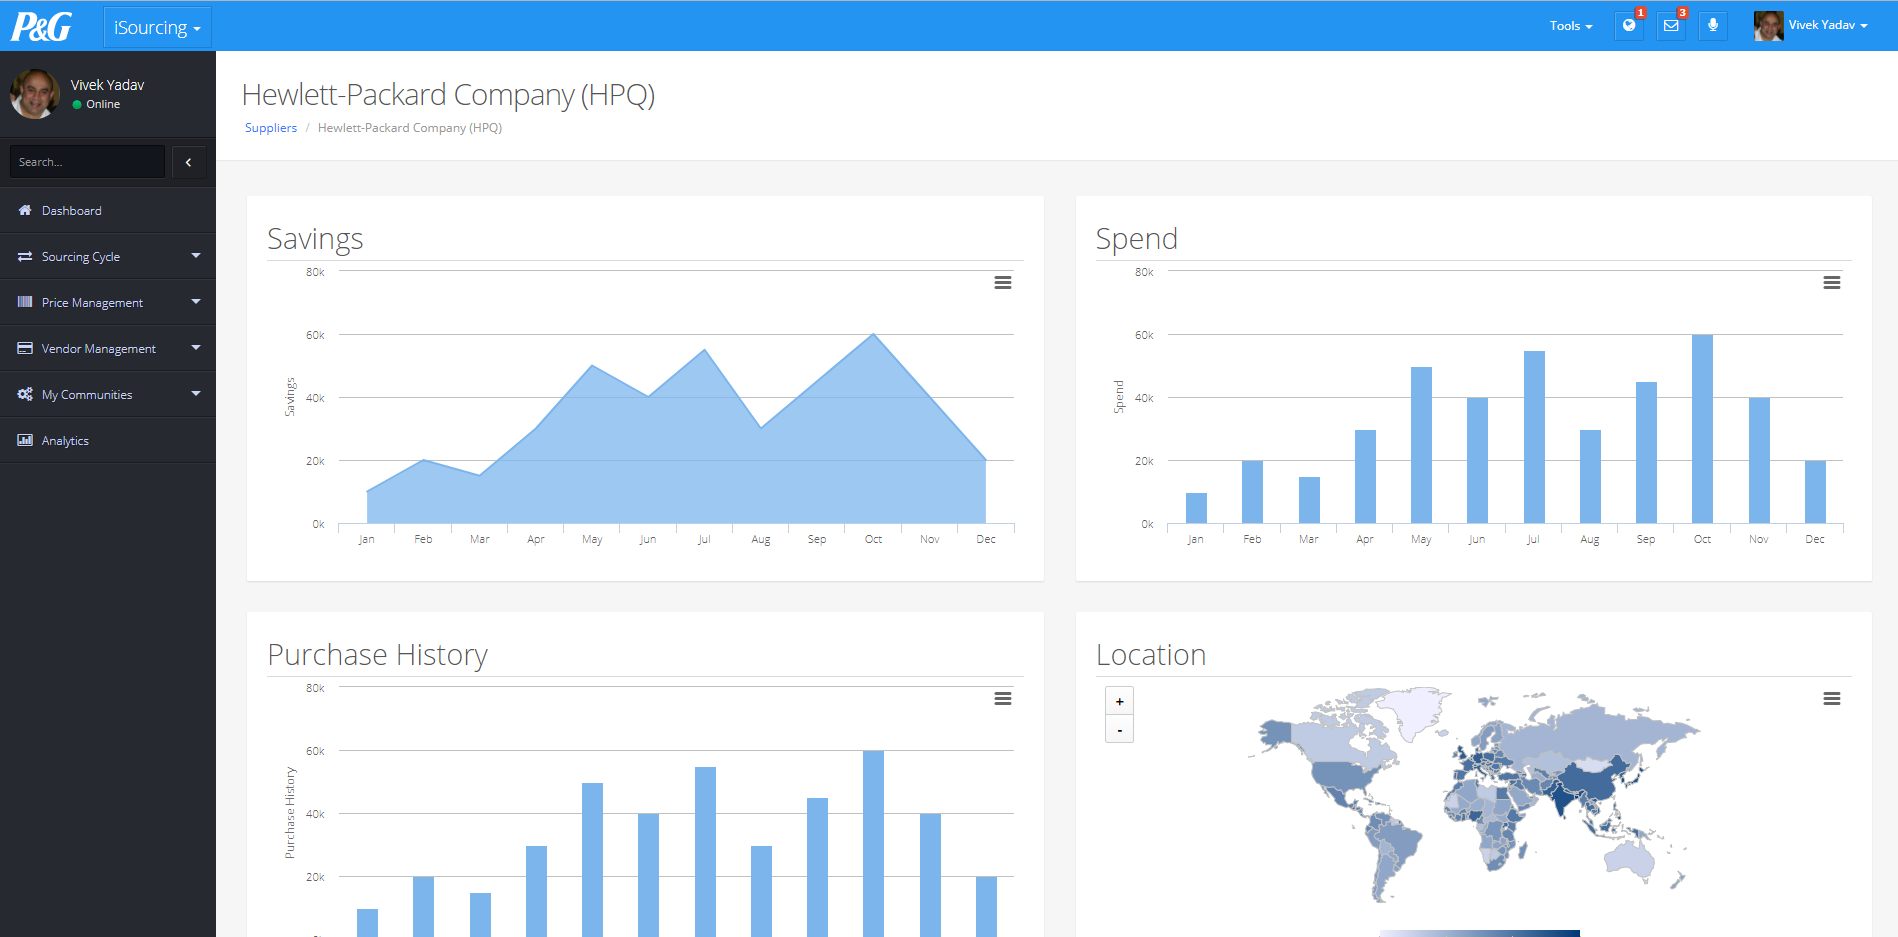Click the header user avatar thumbnail
This screenshot has width=1898, height=937.
(x=1768, y=26)
